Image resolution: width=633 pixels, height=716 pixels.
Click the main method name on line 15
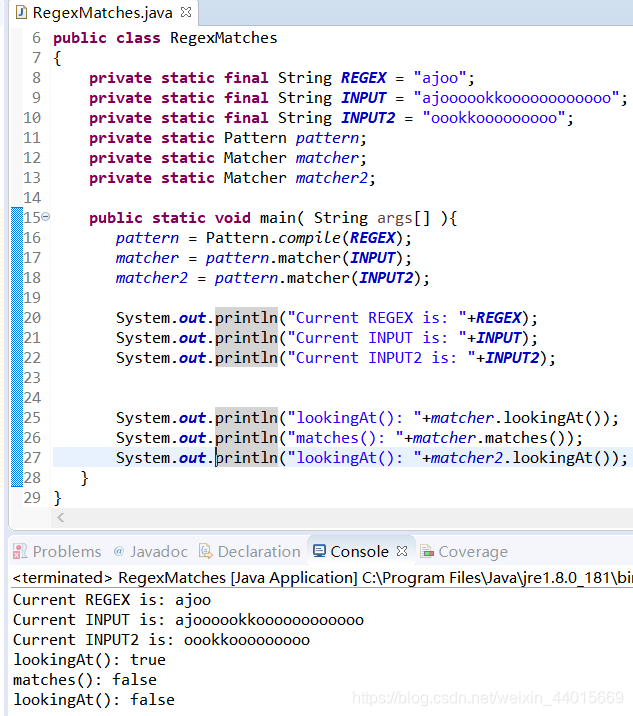(278, 218)
